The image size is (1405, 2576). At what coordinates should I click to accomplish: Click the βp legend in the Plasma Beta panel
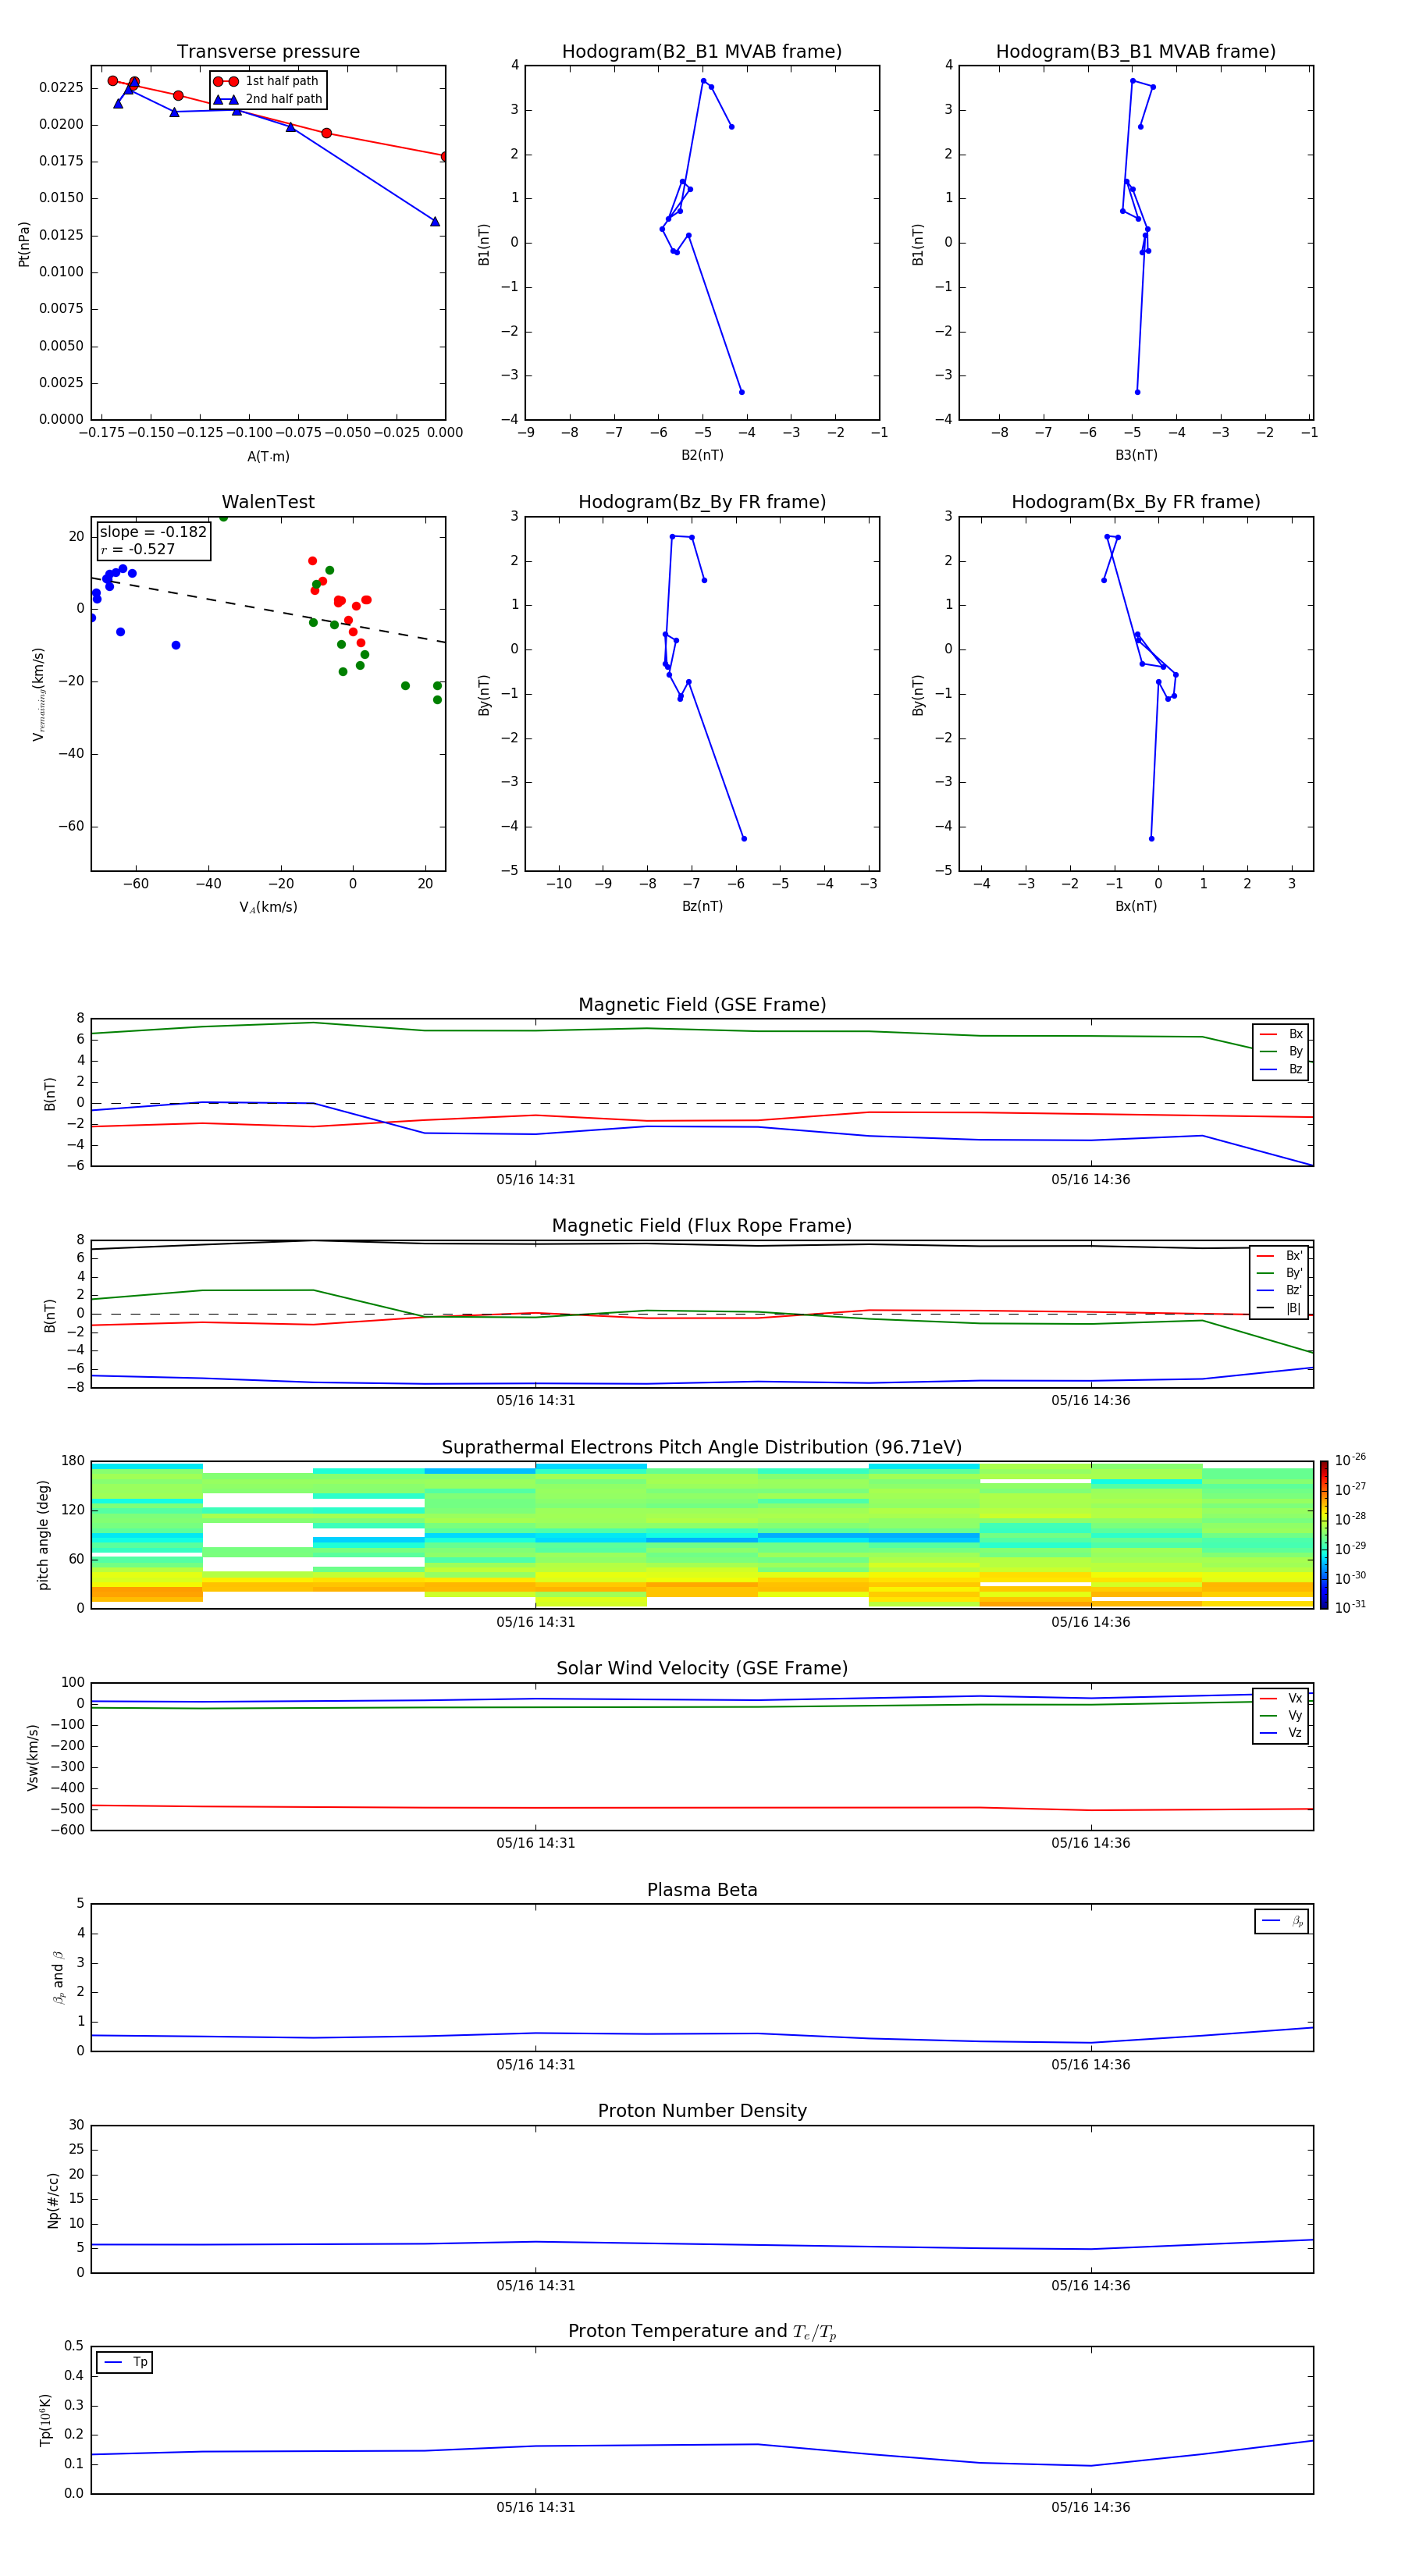click(x=1282, y=1921)
